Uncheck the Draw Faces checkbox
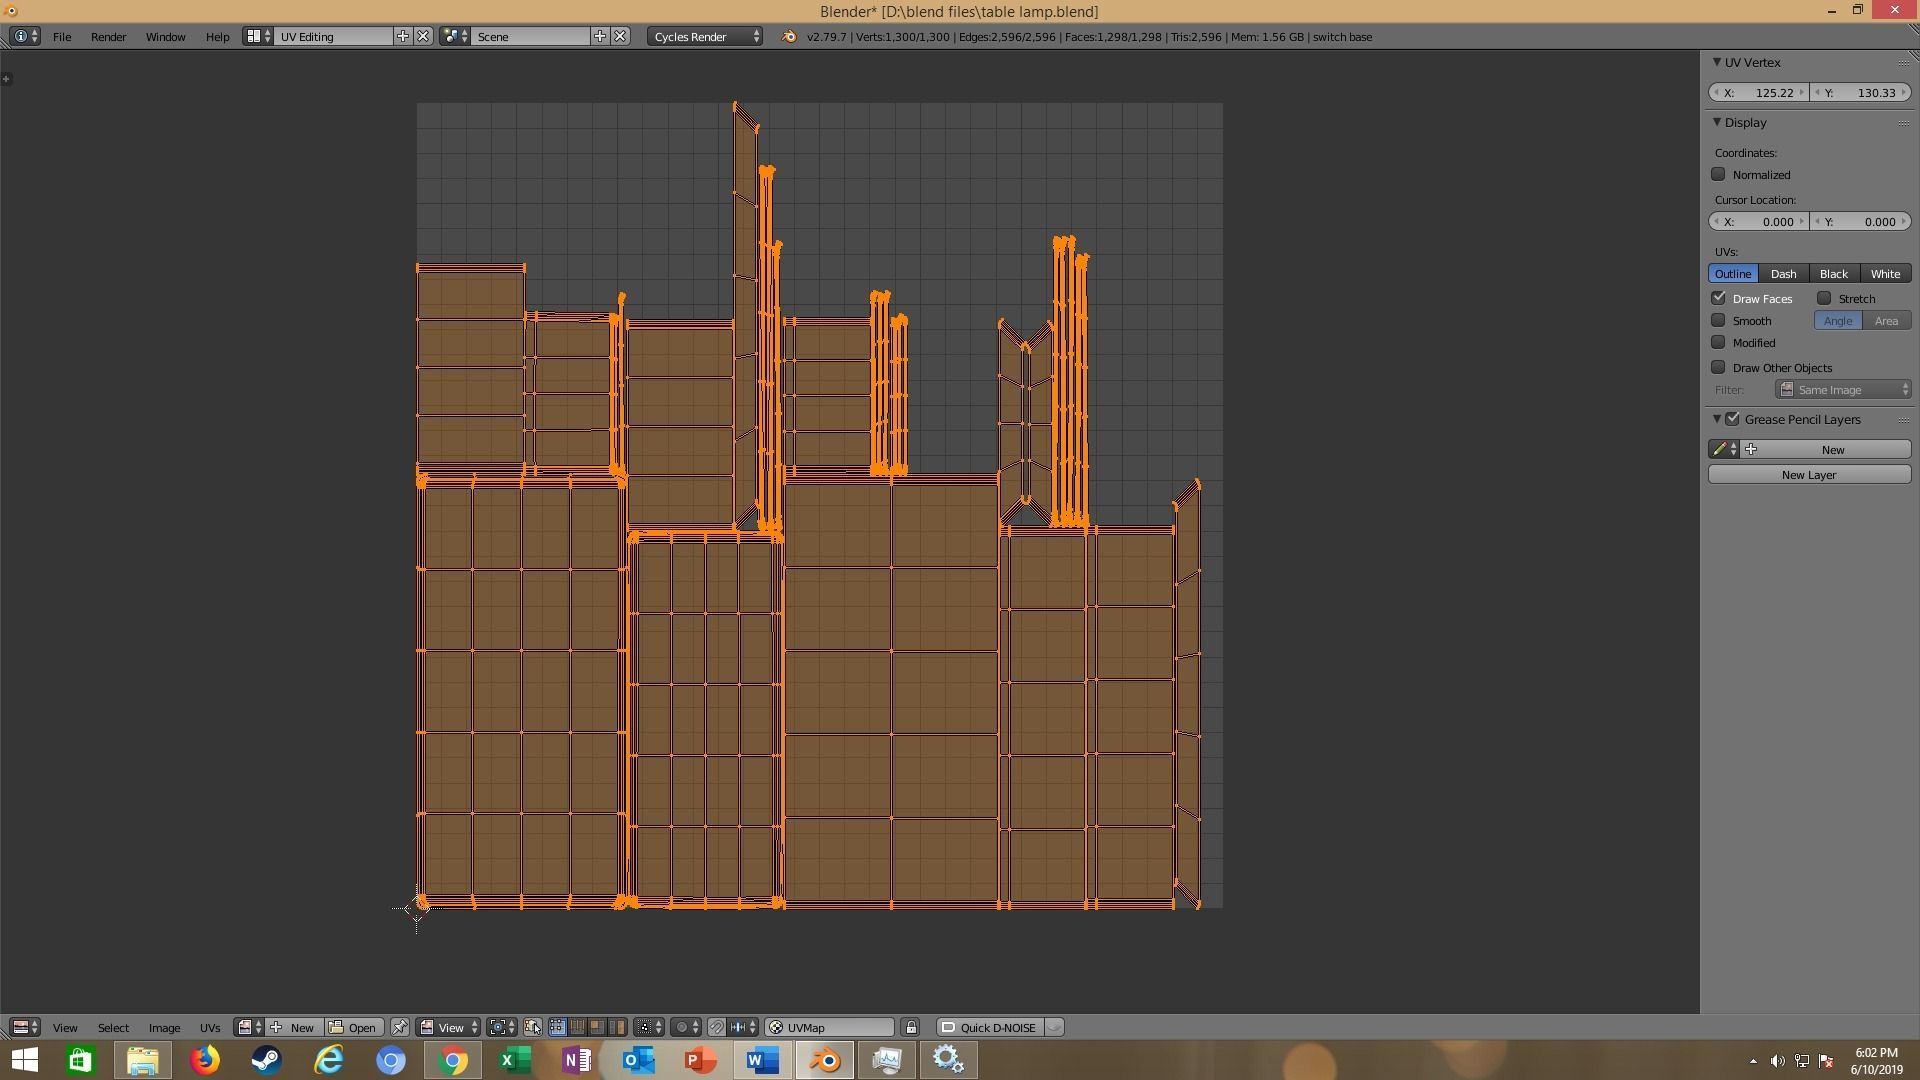The image size is (1920, 1080). (x=1718, y=298)
